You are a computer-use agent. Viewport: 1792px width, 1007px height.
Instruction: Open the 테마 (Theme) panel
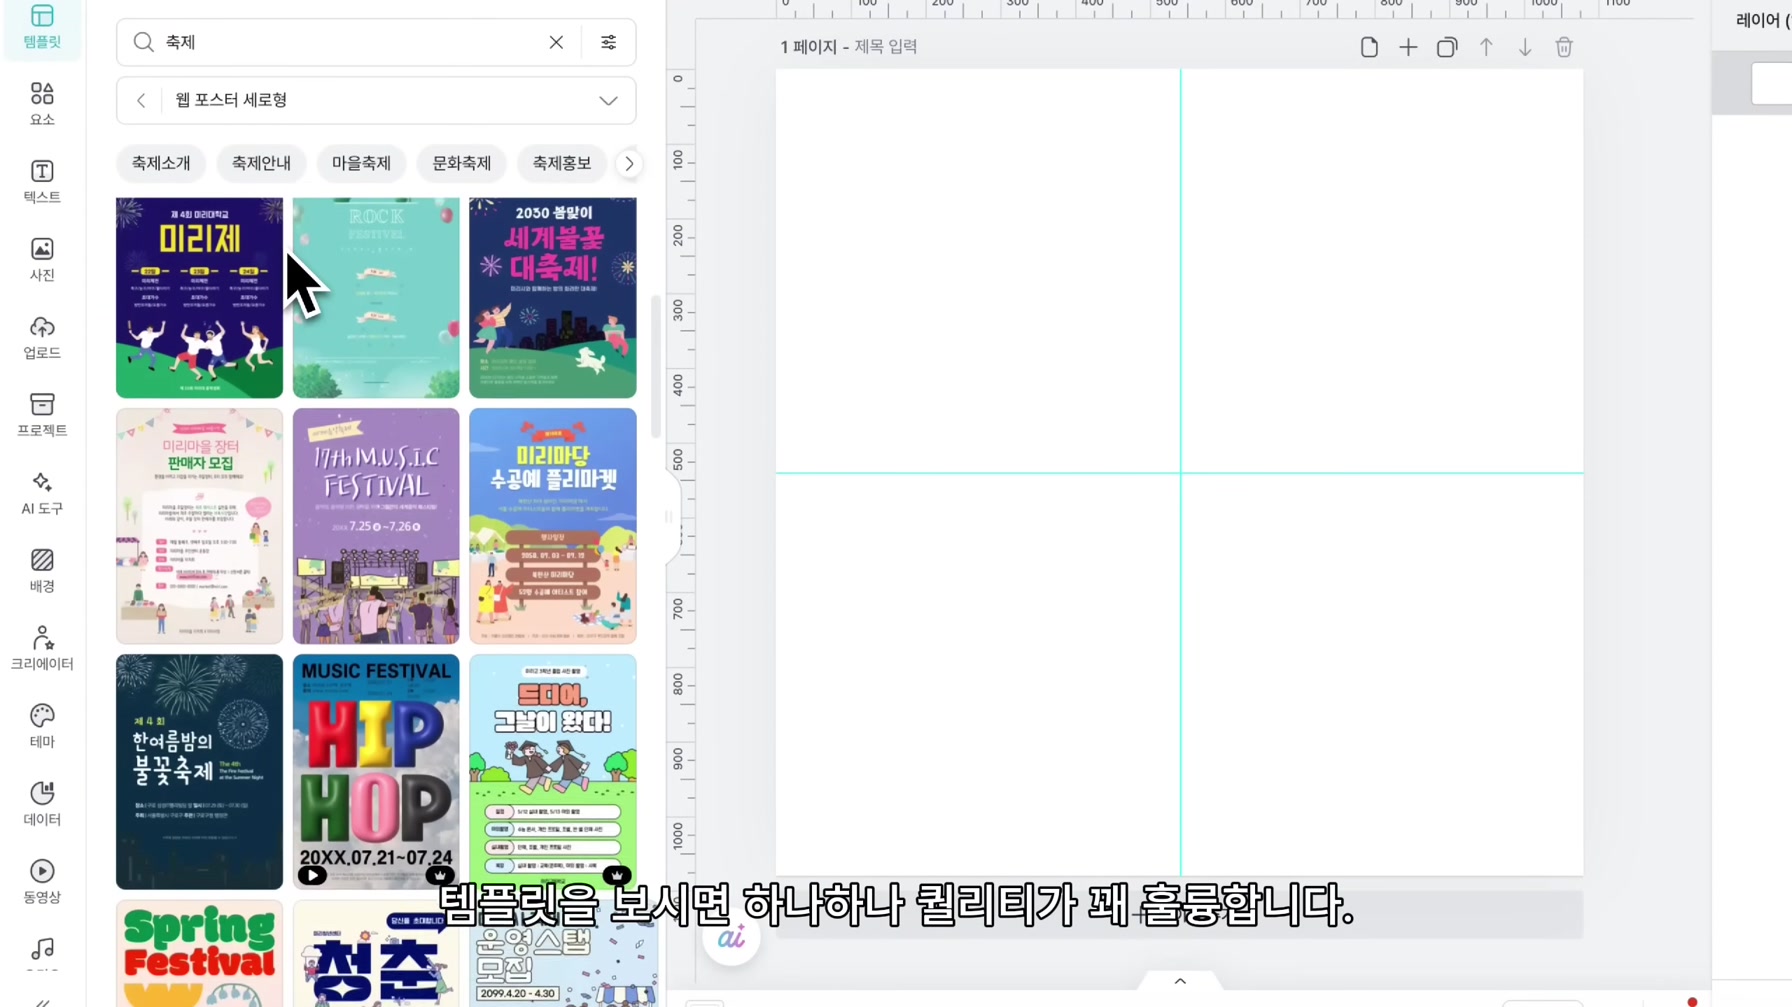(x=42, y=726)
